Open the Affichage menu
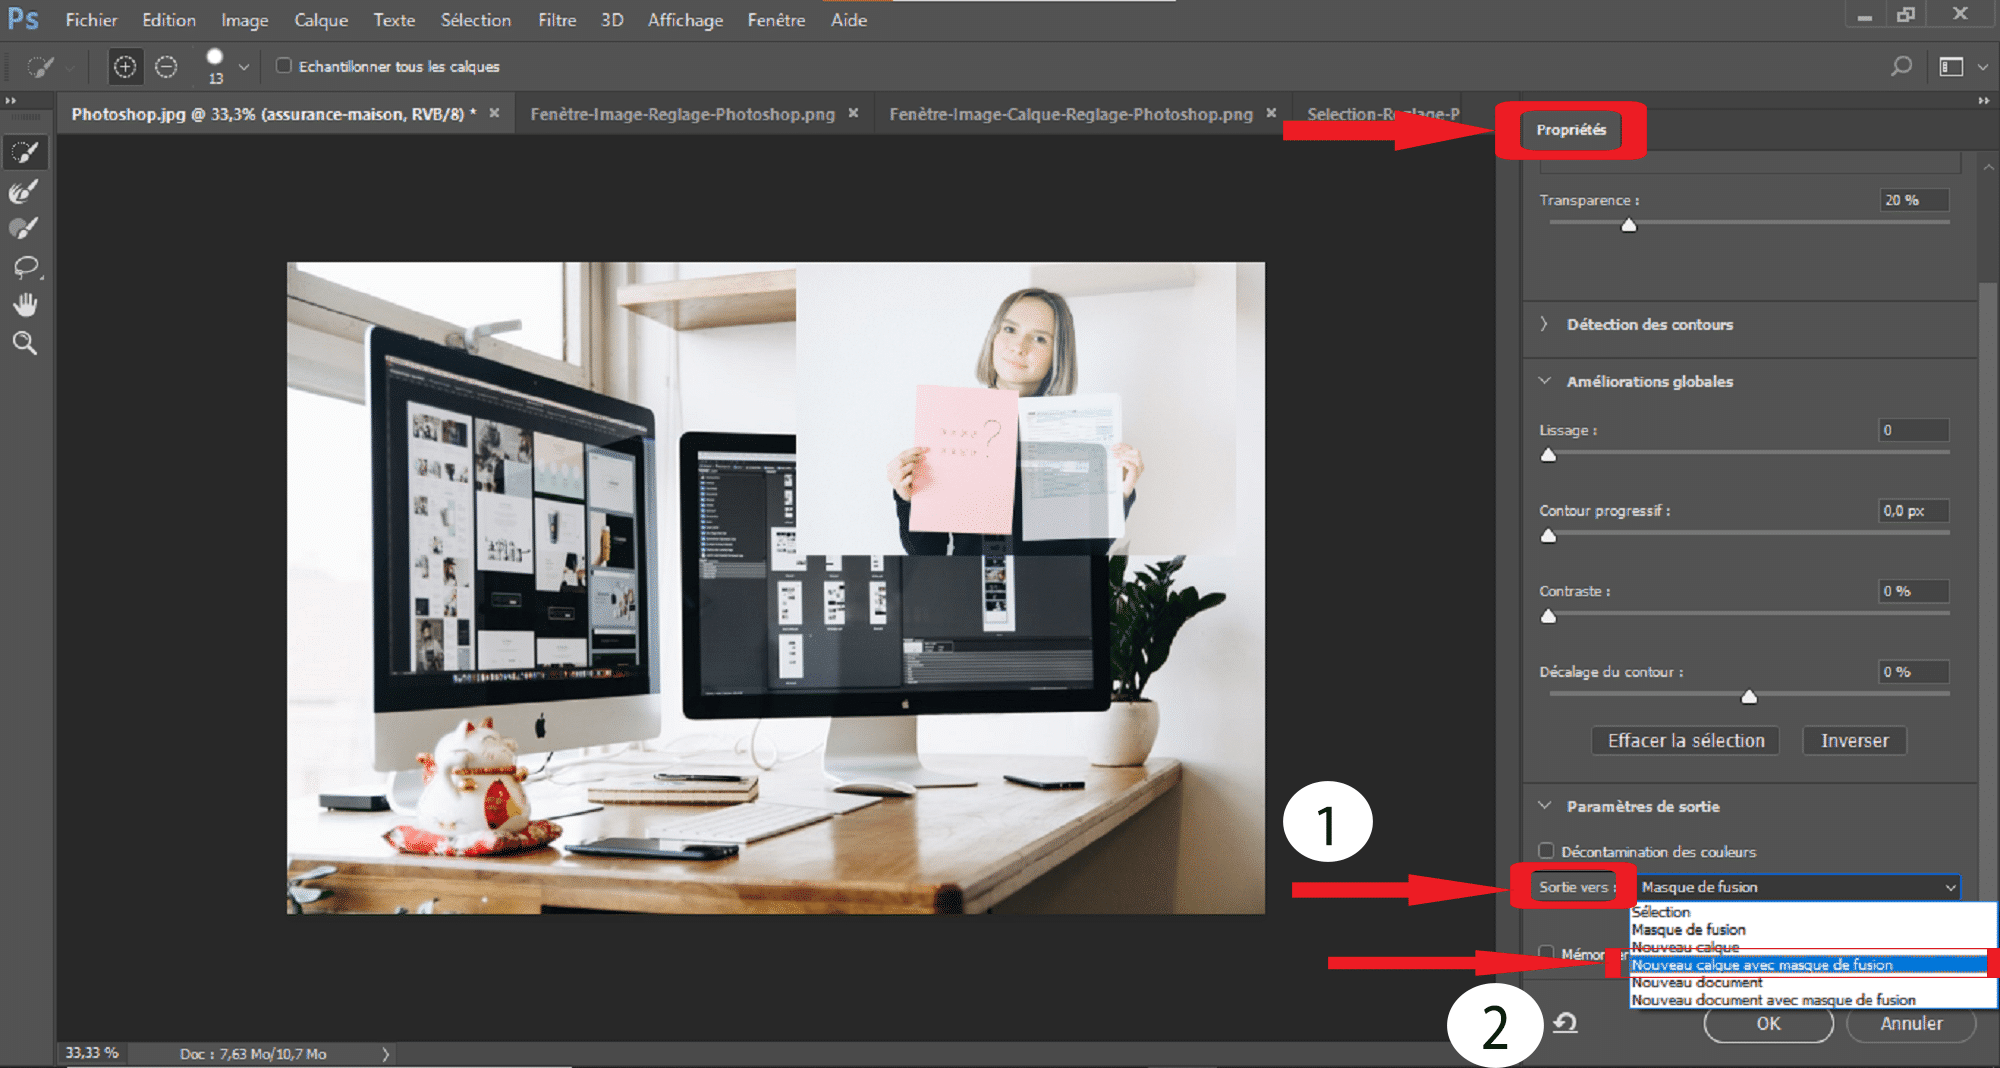 pyautogui.click(x=685, y=20)
